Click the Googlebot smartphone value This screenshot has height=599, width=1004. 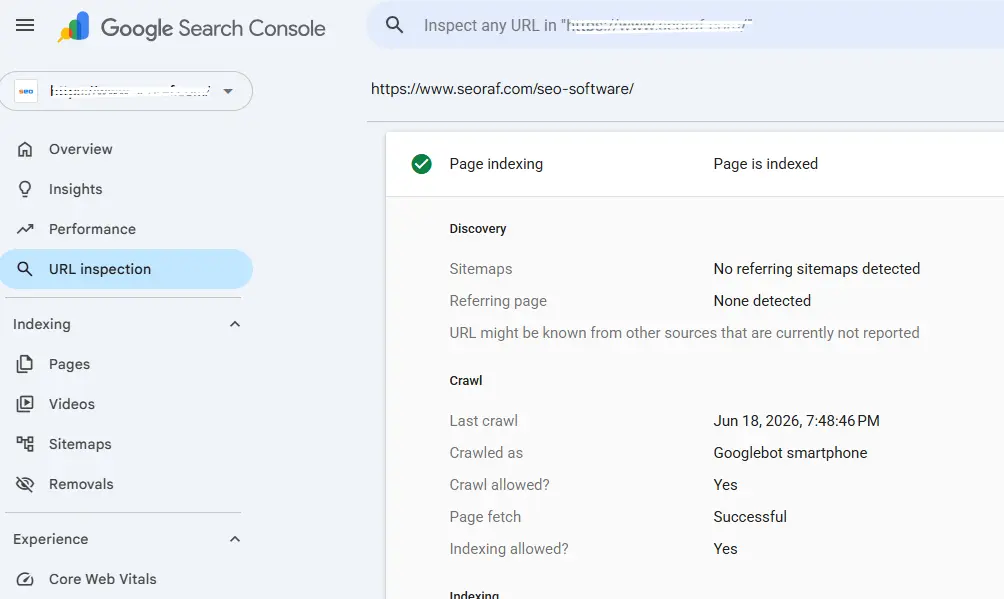coord(790,453)
